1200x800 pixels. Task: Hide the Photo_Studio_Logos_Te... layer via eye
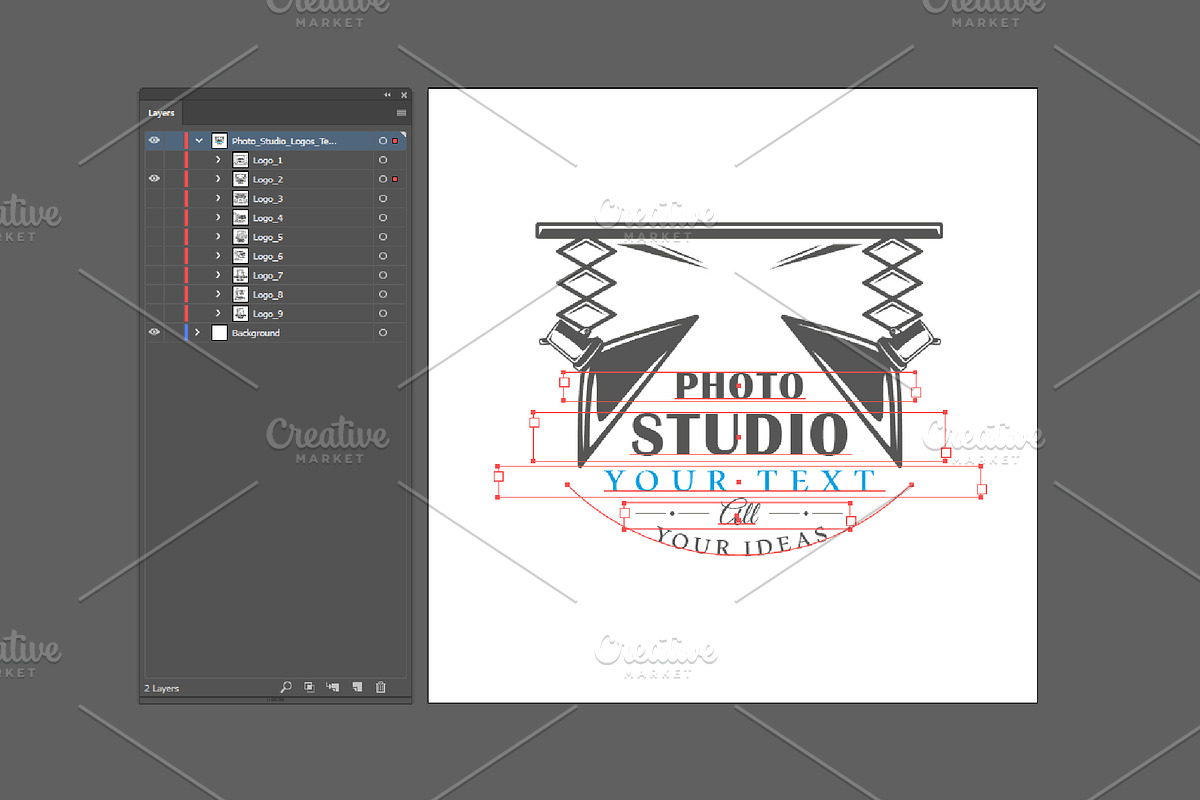coord(154,141)
